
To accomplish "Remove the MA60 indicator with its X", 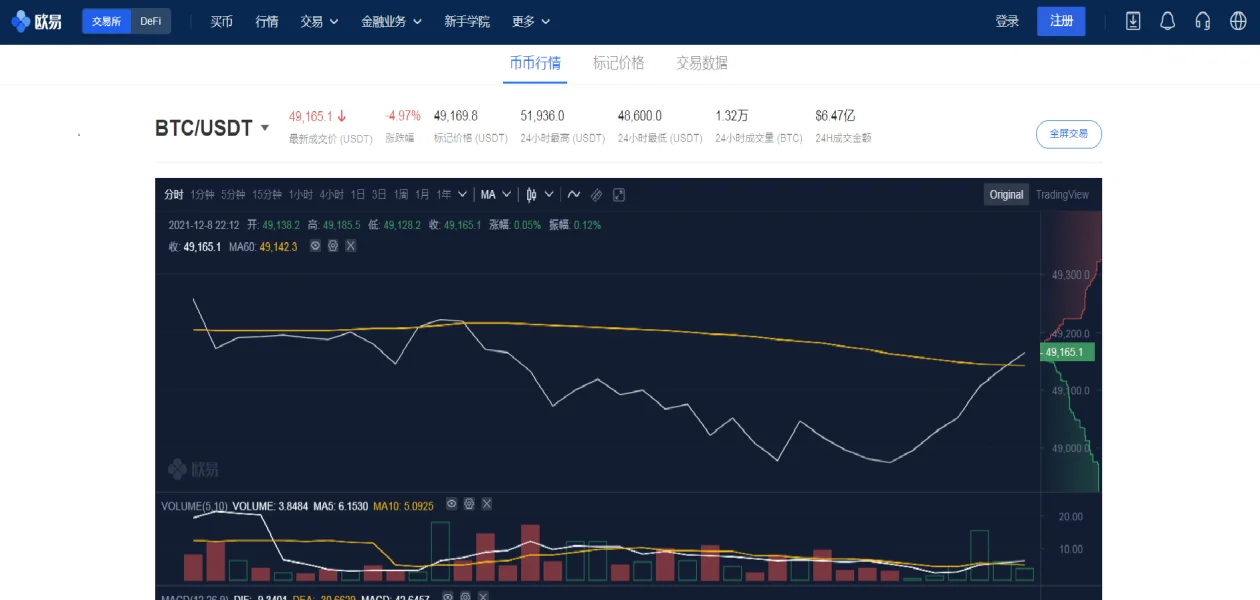I will [x=350, y=245].
